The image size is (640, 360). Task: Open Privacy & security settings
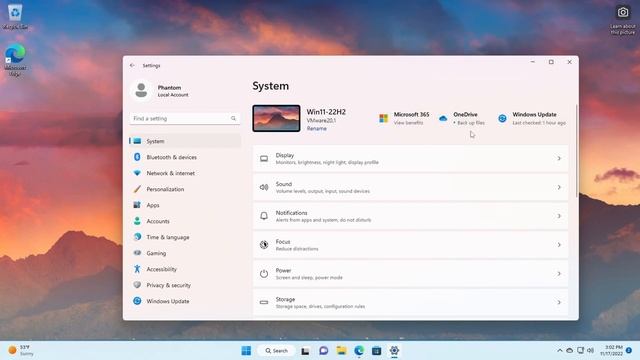pos(185,285)
